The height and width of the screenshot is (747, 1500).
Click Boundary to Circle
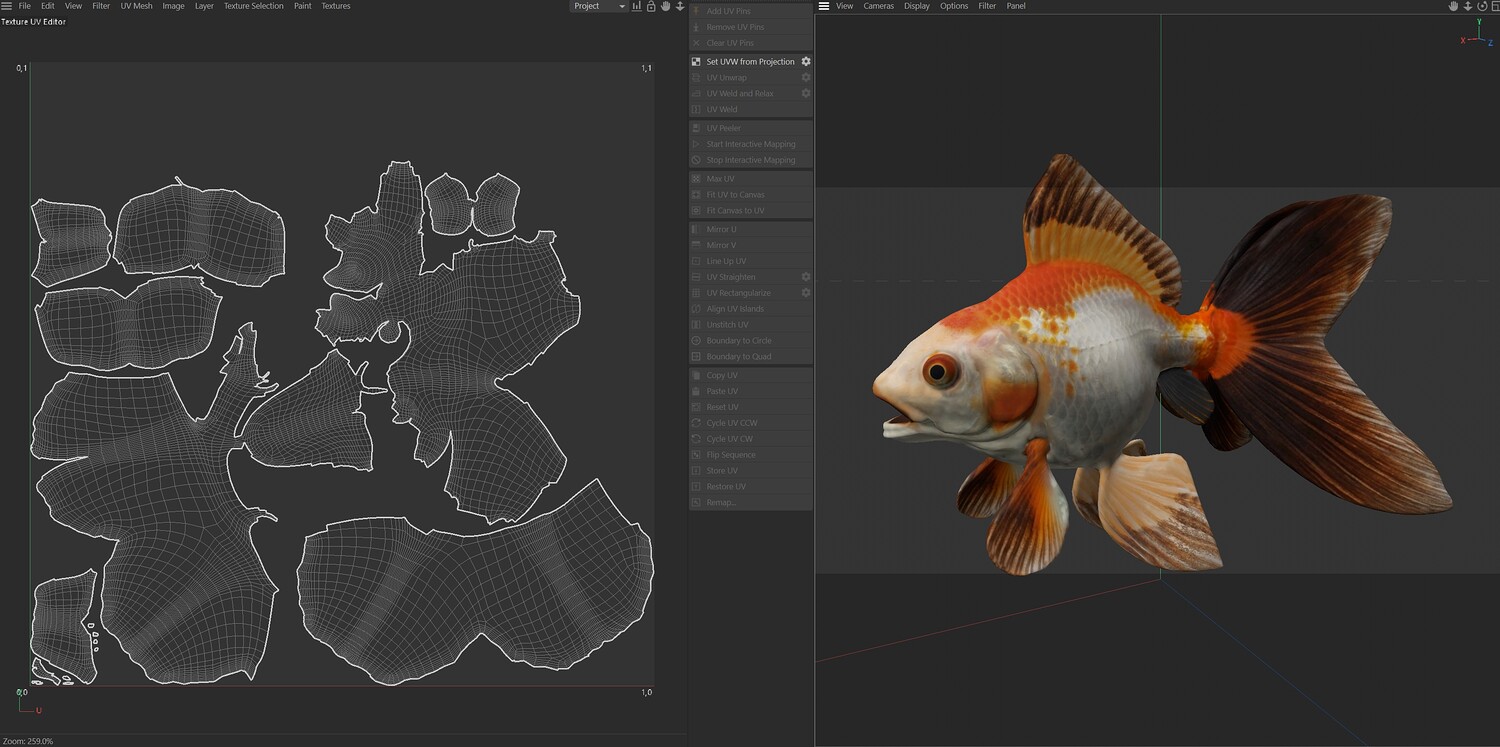point(751,341)
